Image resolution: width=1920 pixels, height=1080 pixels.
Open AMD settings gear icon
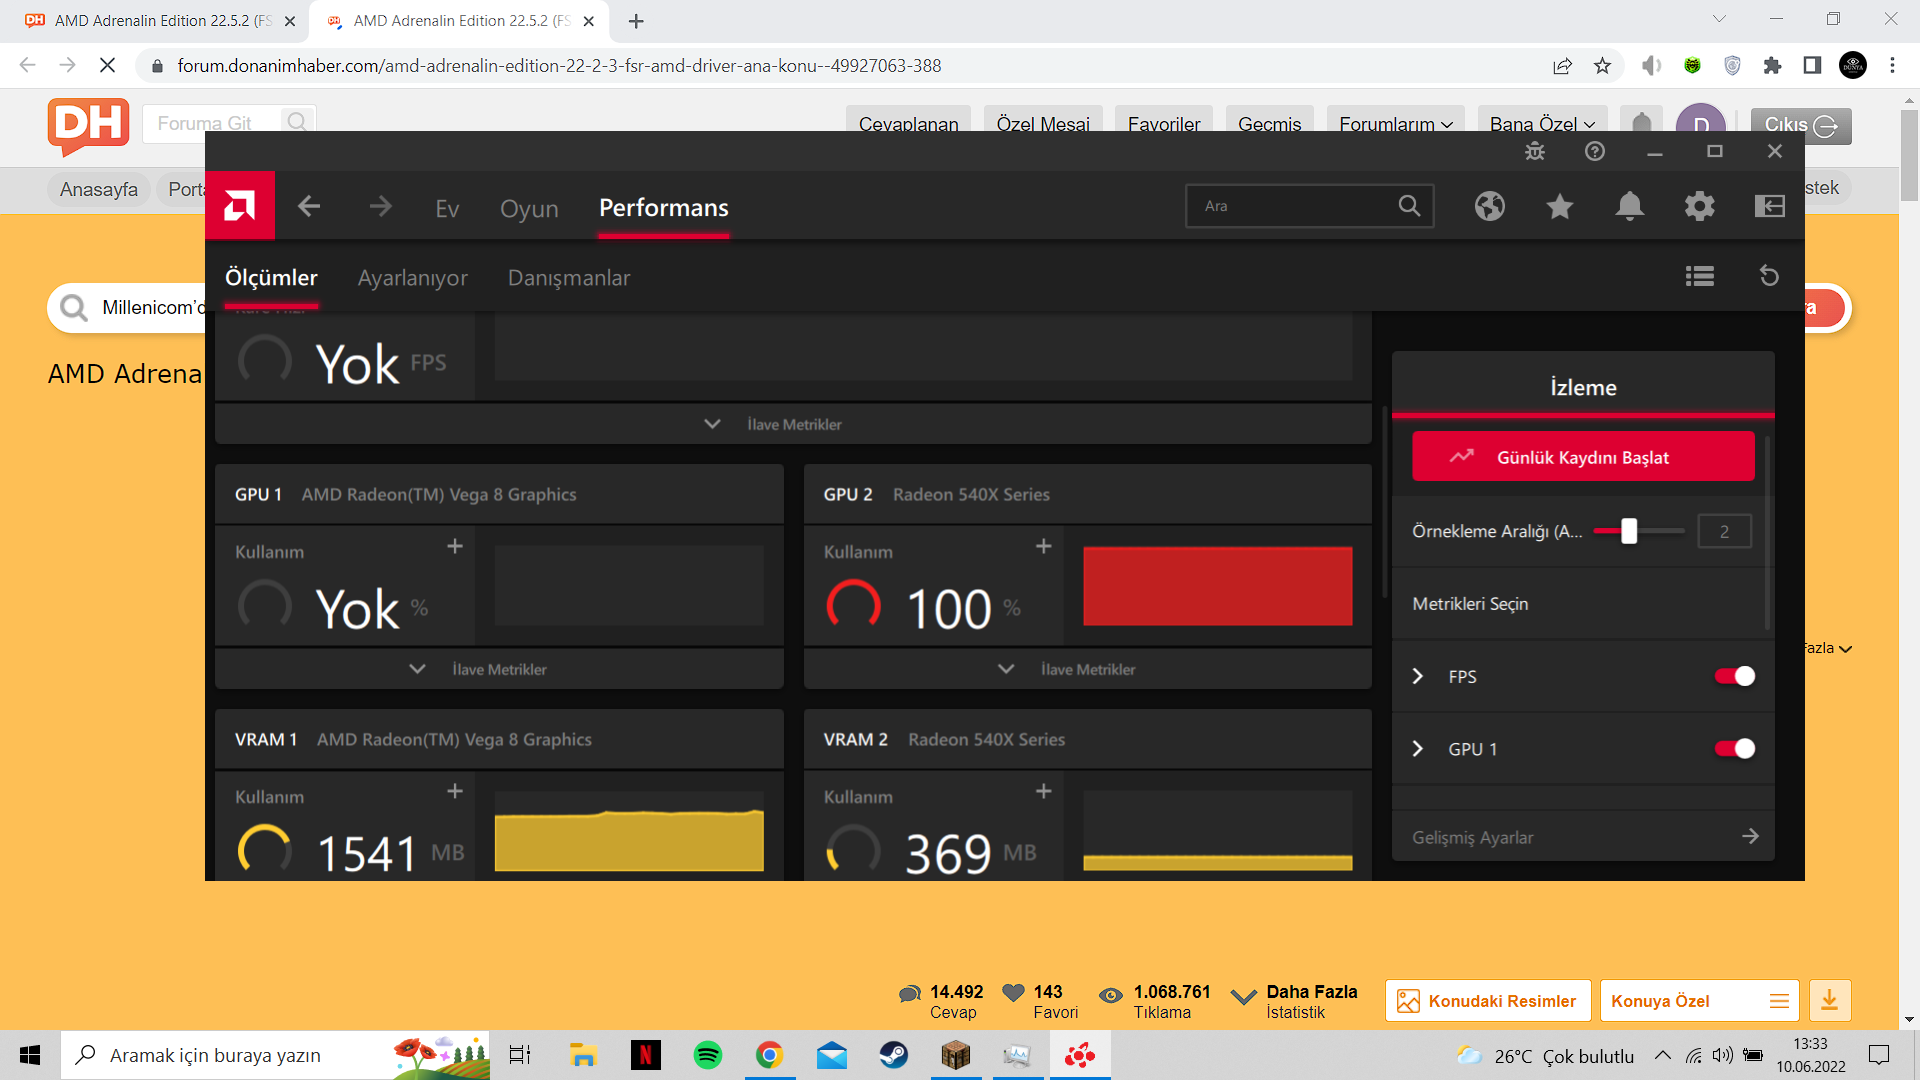tap(1700, 206)
